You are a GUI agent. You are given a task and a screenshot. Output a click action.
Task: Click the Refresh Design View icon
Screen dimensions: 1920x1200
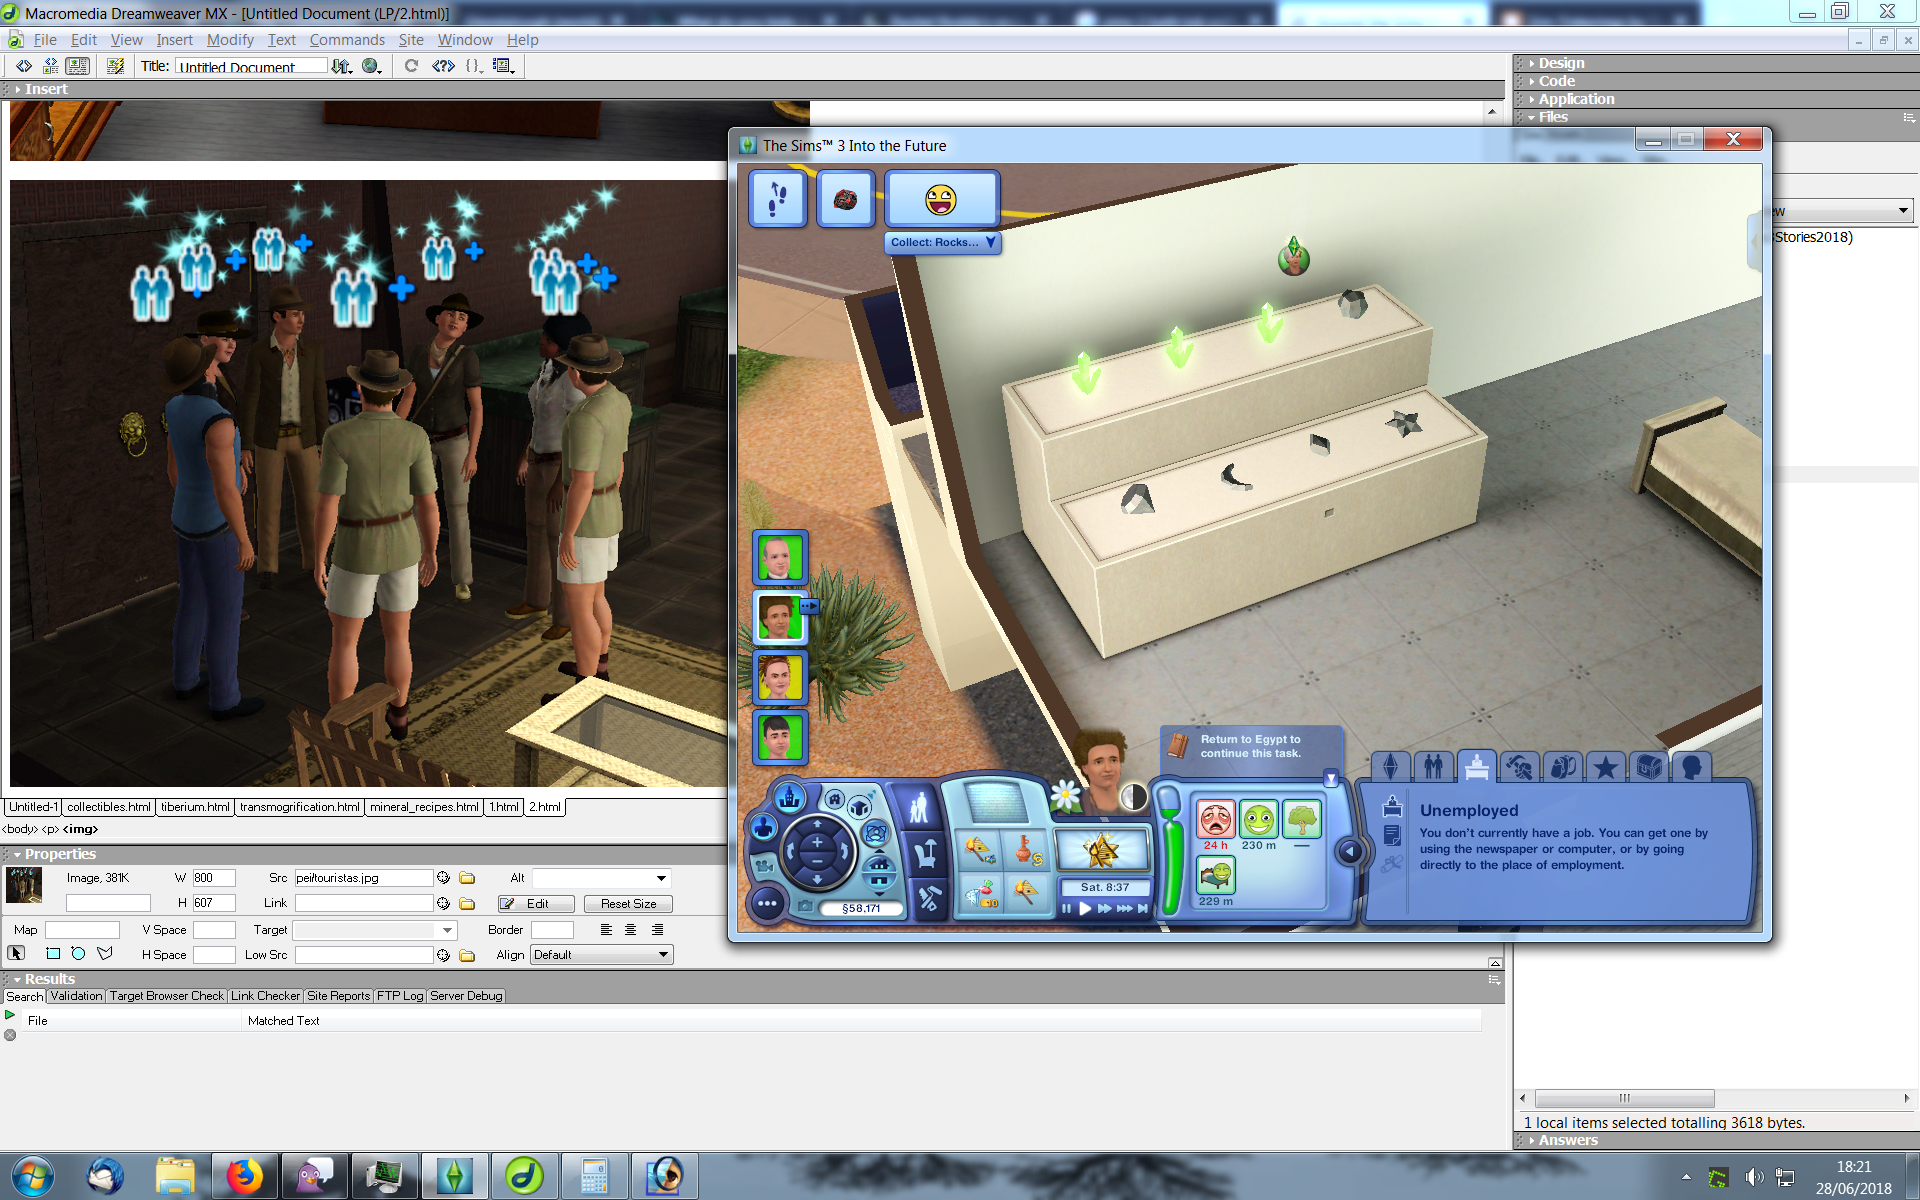click(x=411, y=66)
